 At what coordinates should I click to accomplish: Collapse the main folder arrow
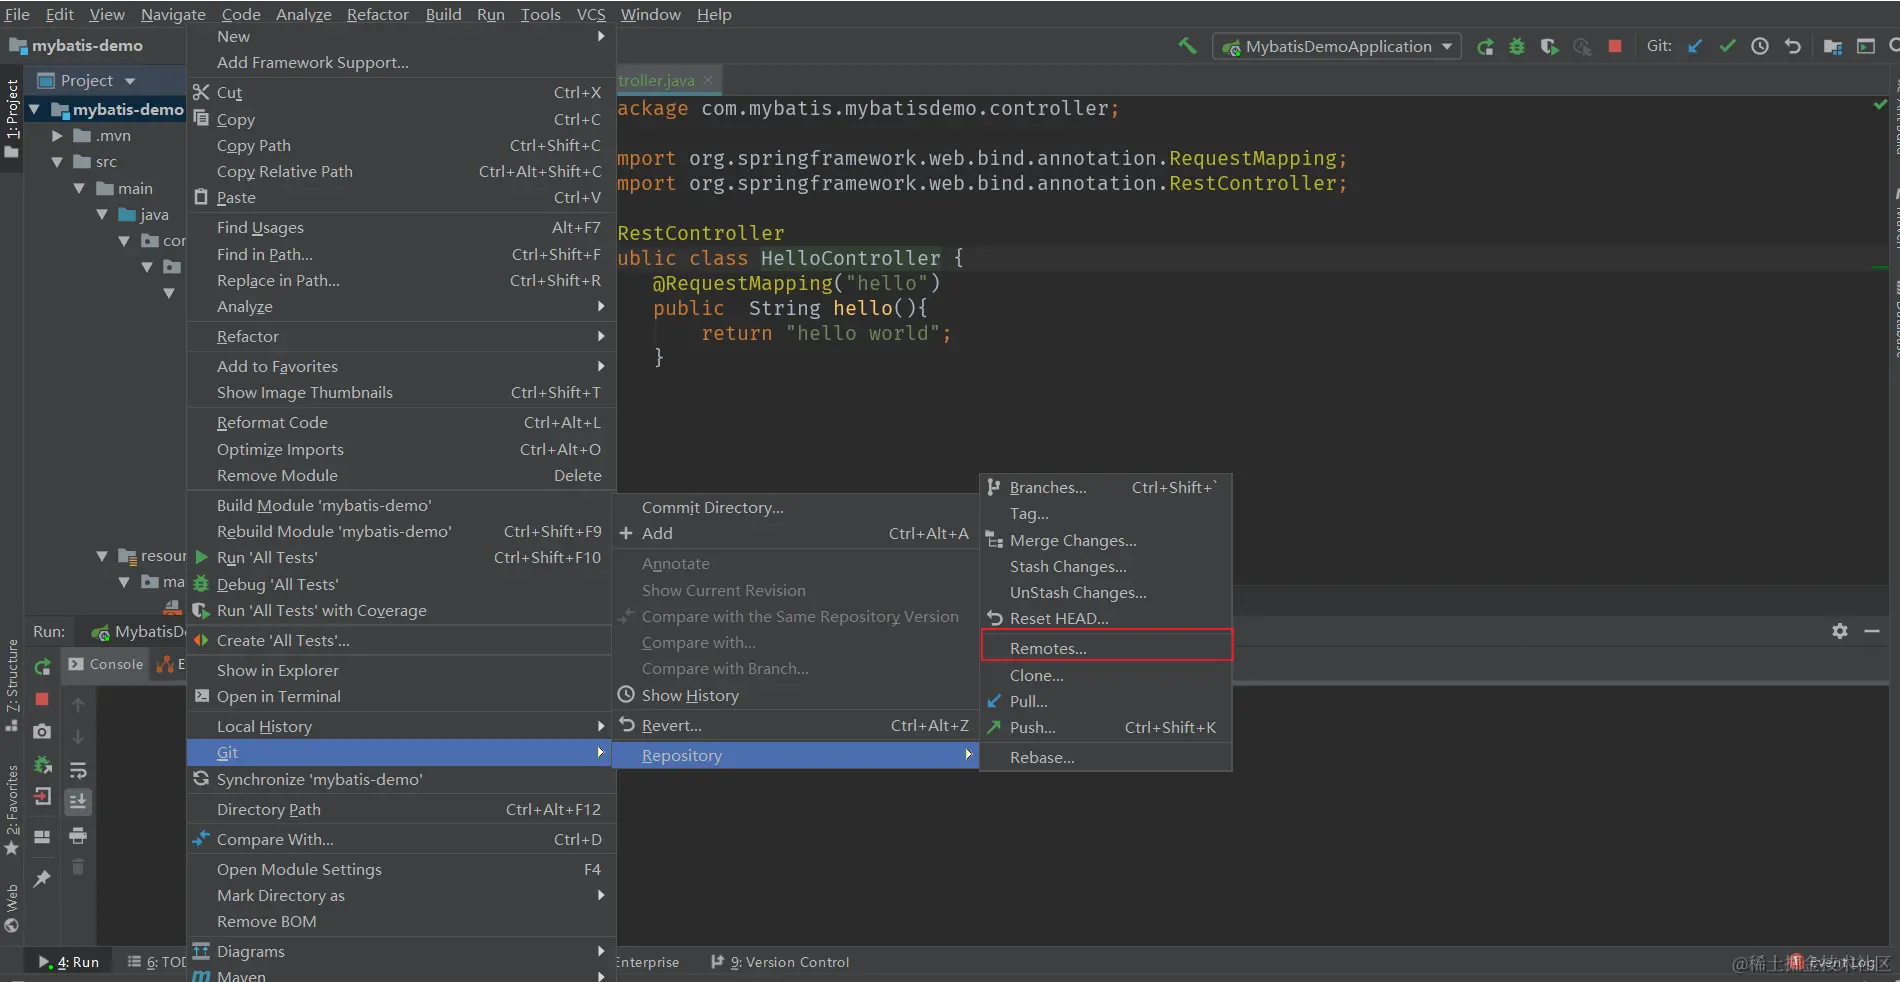pyautogui.click(x=79, y=188)
